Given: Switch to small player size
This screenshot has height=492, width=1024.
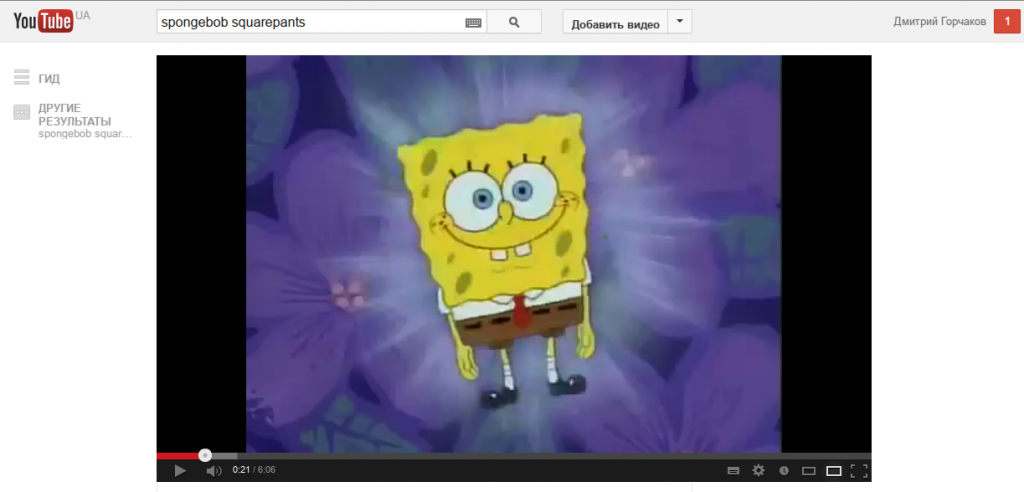Looking at the screenshot, I should coord(809,470).
